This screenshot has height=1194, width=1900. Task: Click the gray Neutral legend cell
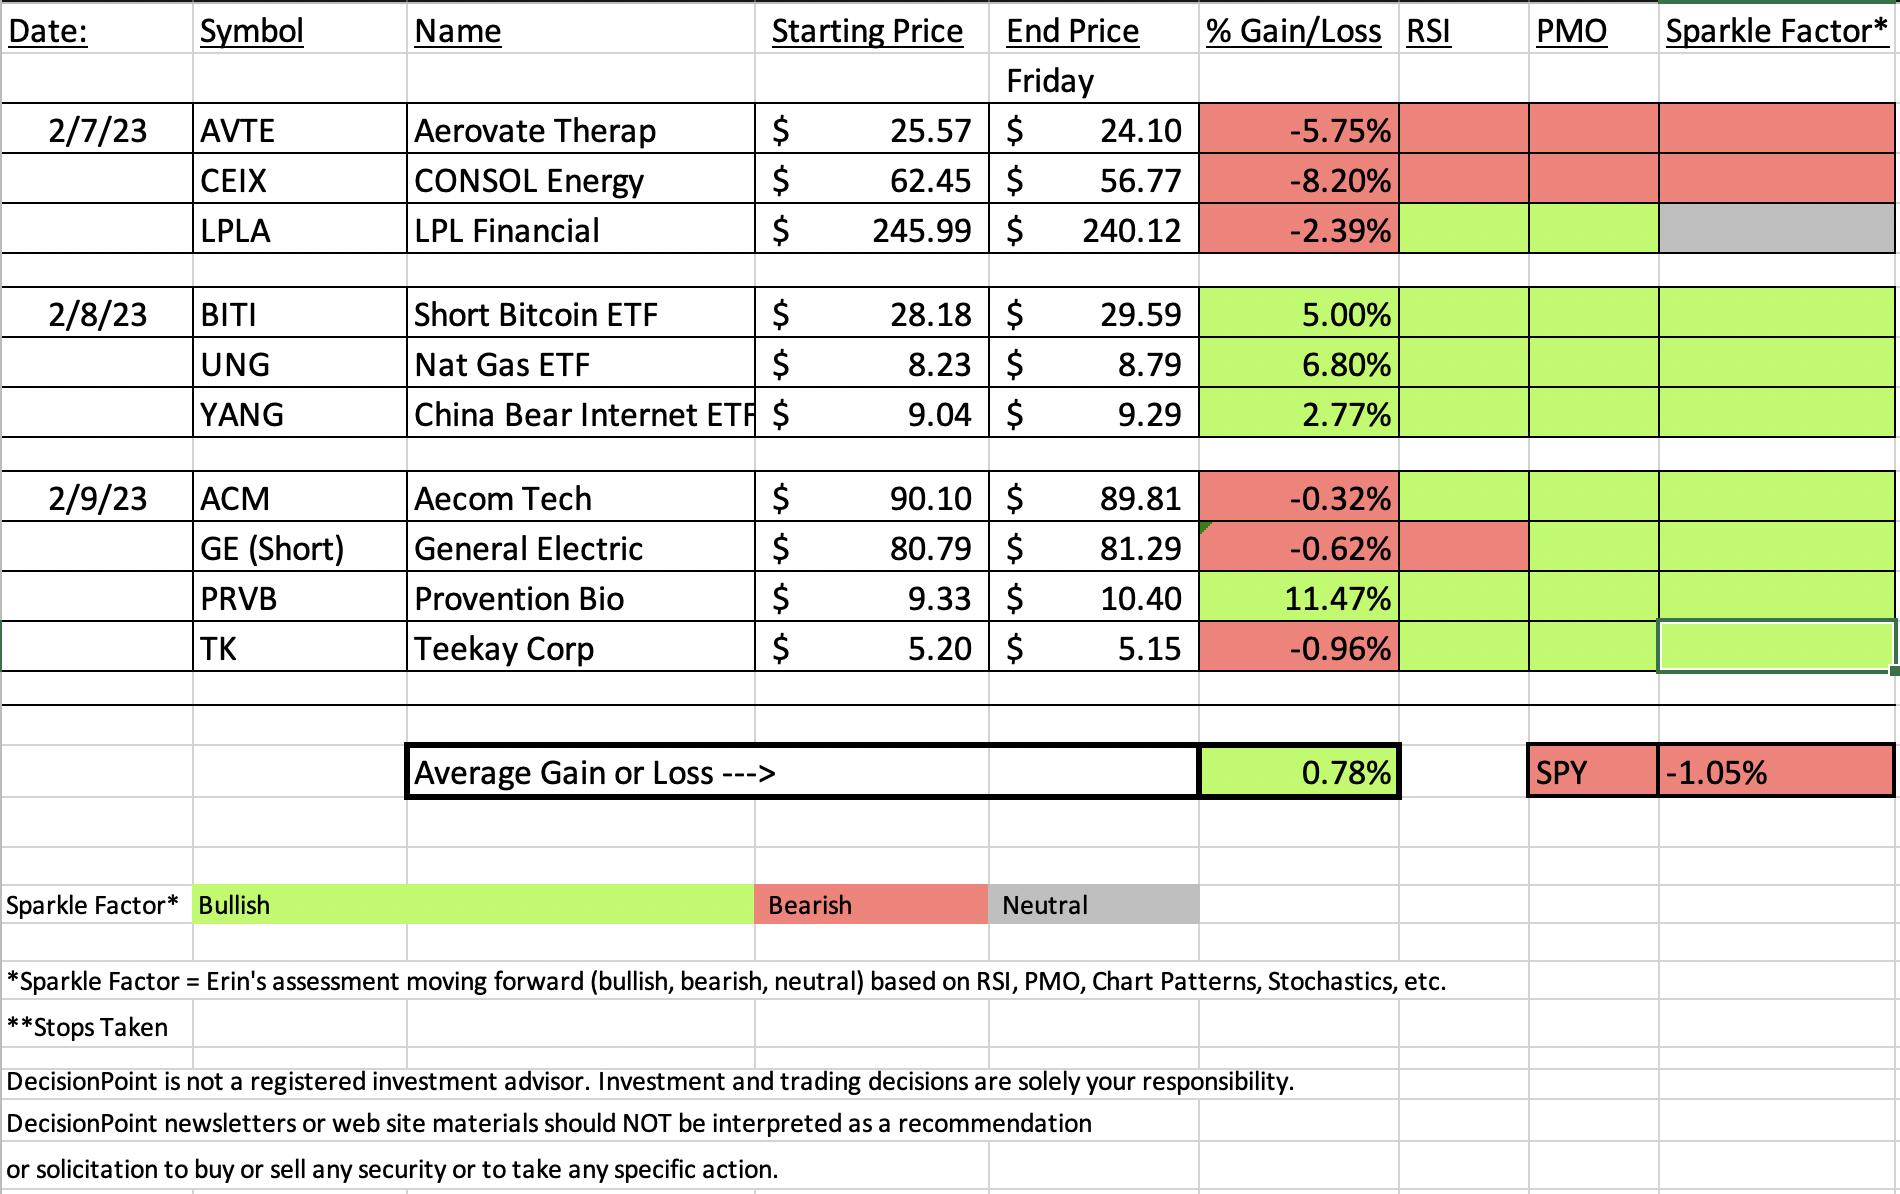click(1093, 904)
